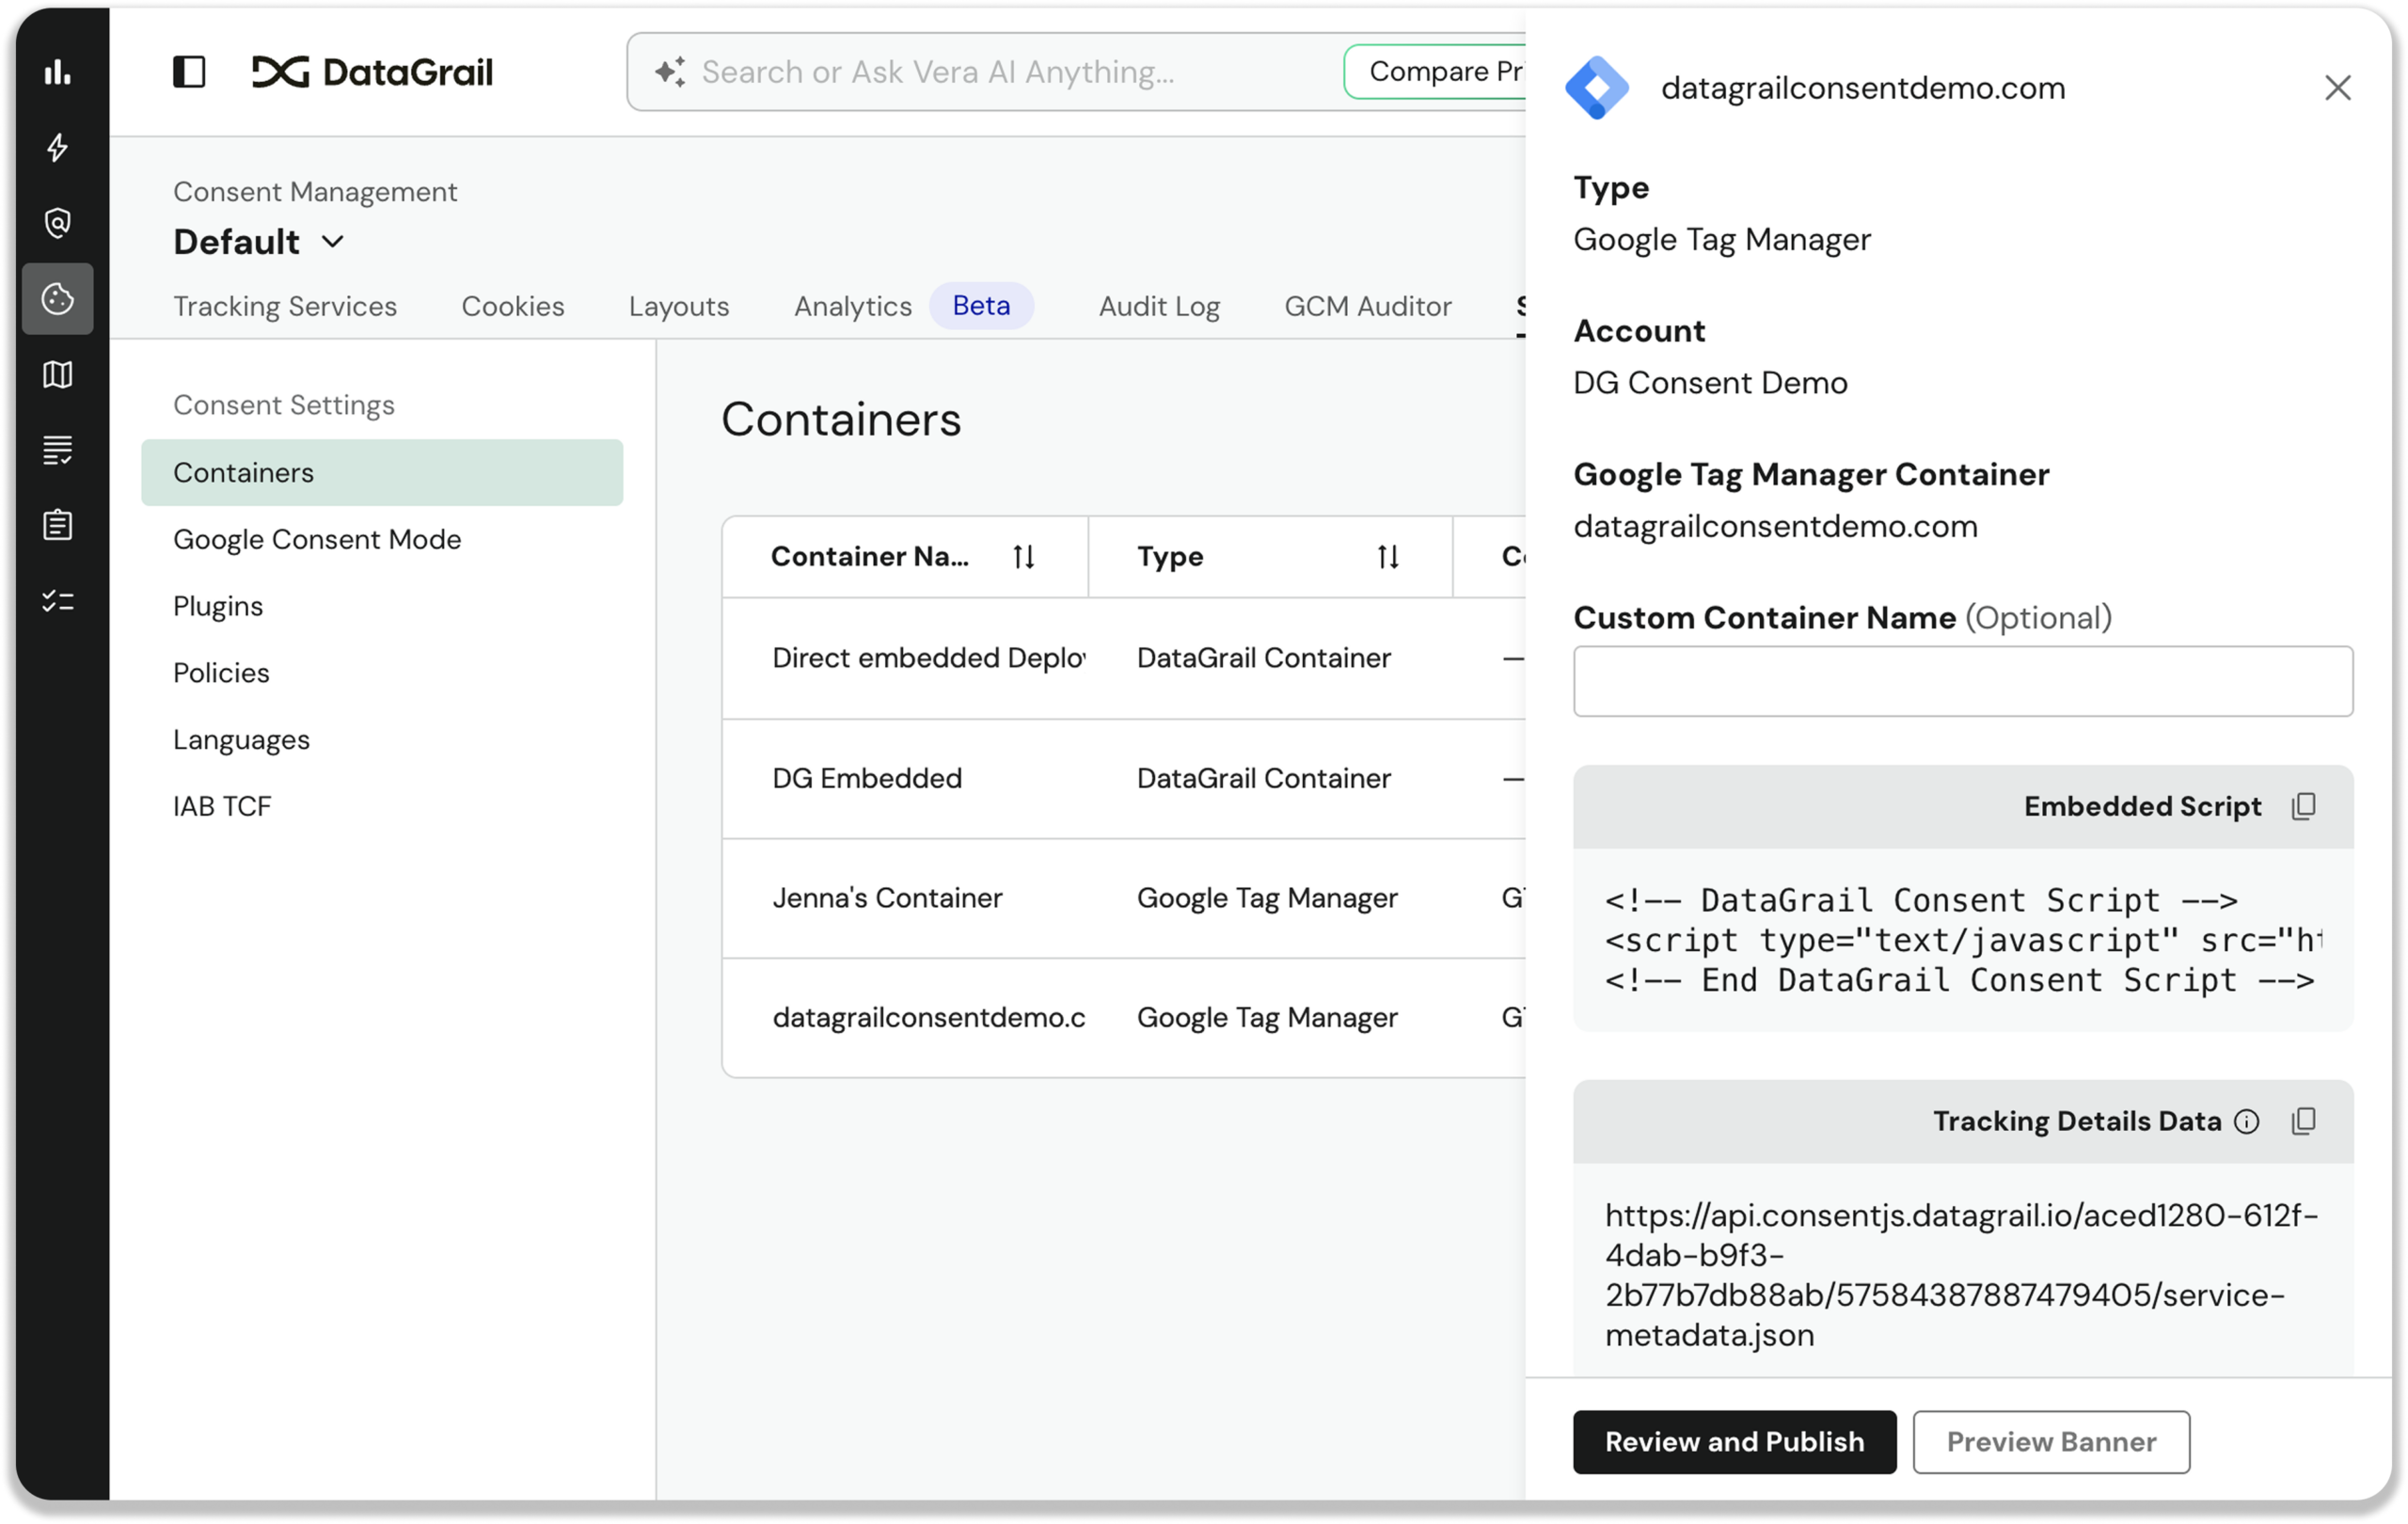Sort by Container Name column
Screen dimensions: 2408x1524
pyautogui.click(x=1023, y=557)
